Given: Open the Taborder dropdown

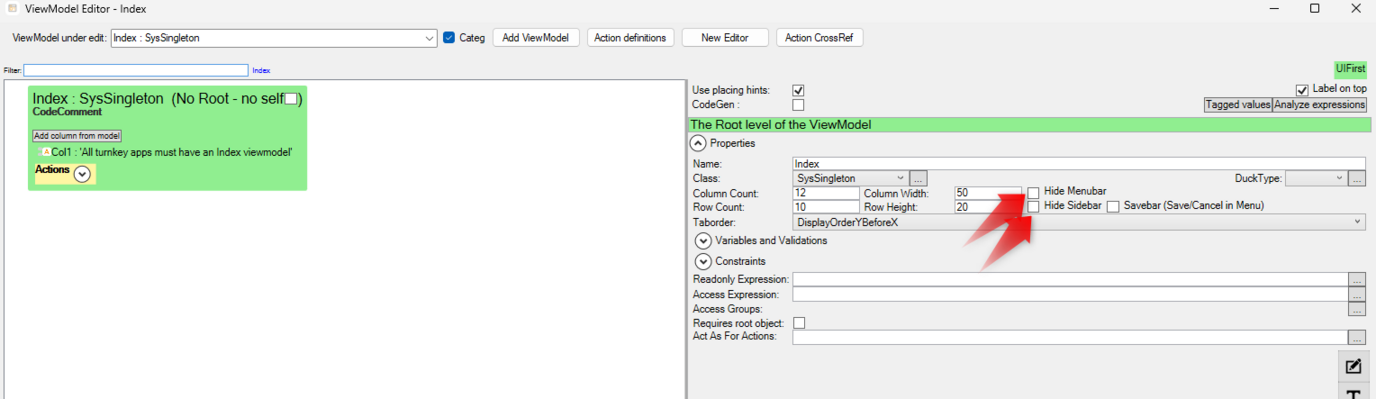Looking at the screenshot, I should coord(1079,222).
